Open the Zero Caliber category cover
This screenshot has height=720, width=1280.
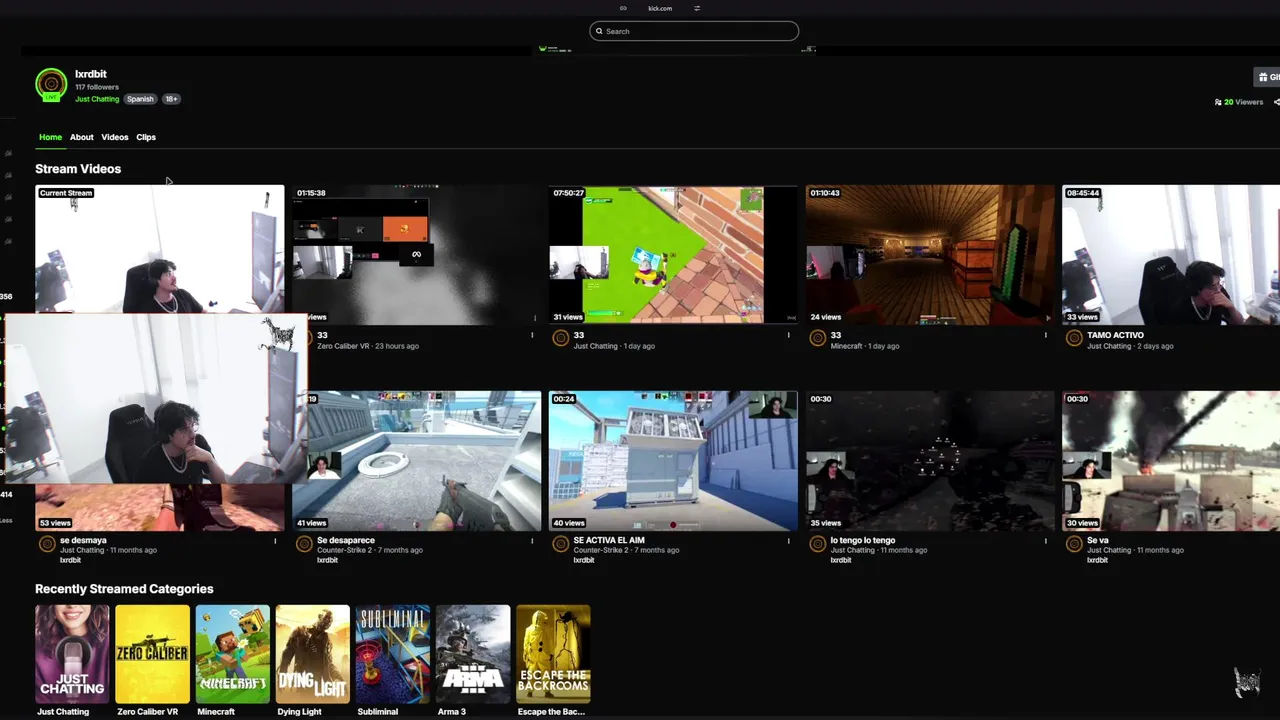(152, 654)
